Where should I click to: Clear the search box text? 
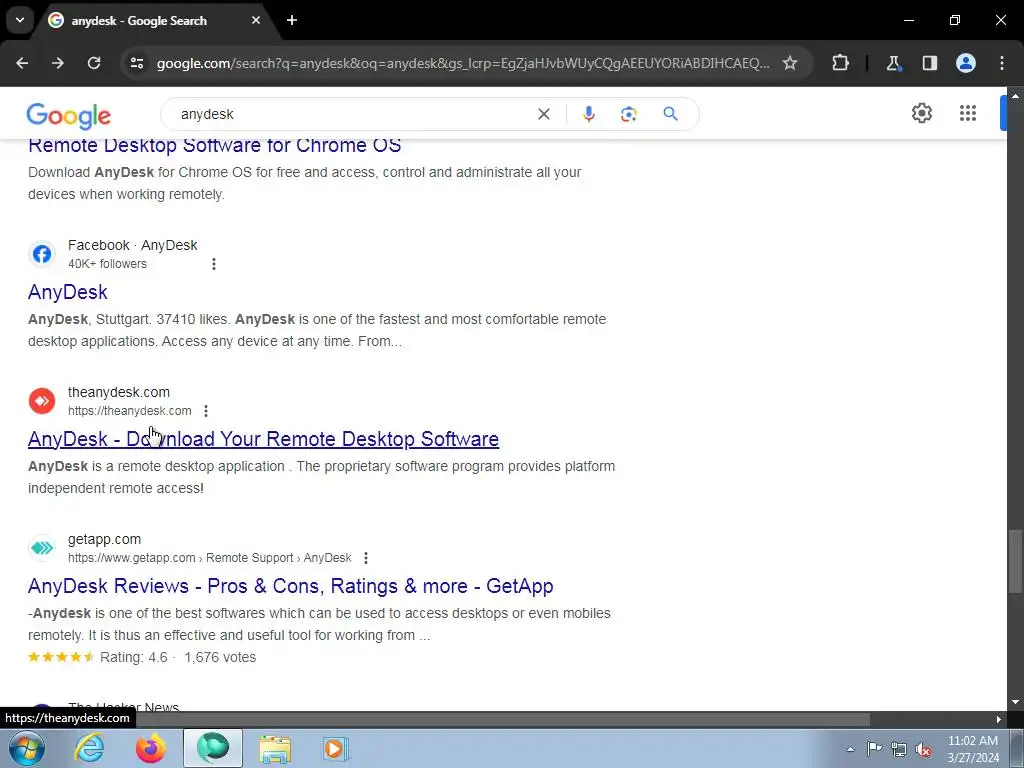[x=543, y=114]
